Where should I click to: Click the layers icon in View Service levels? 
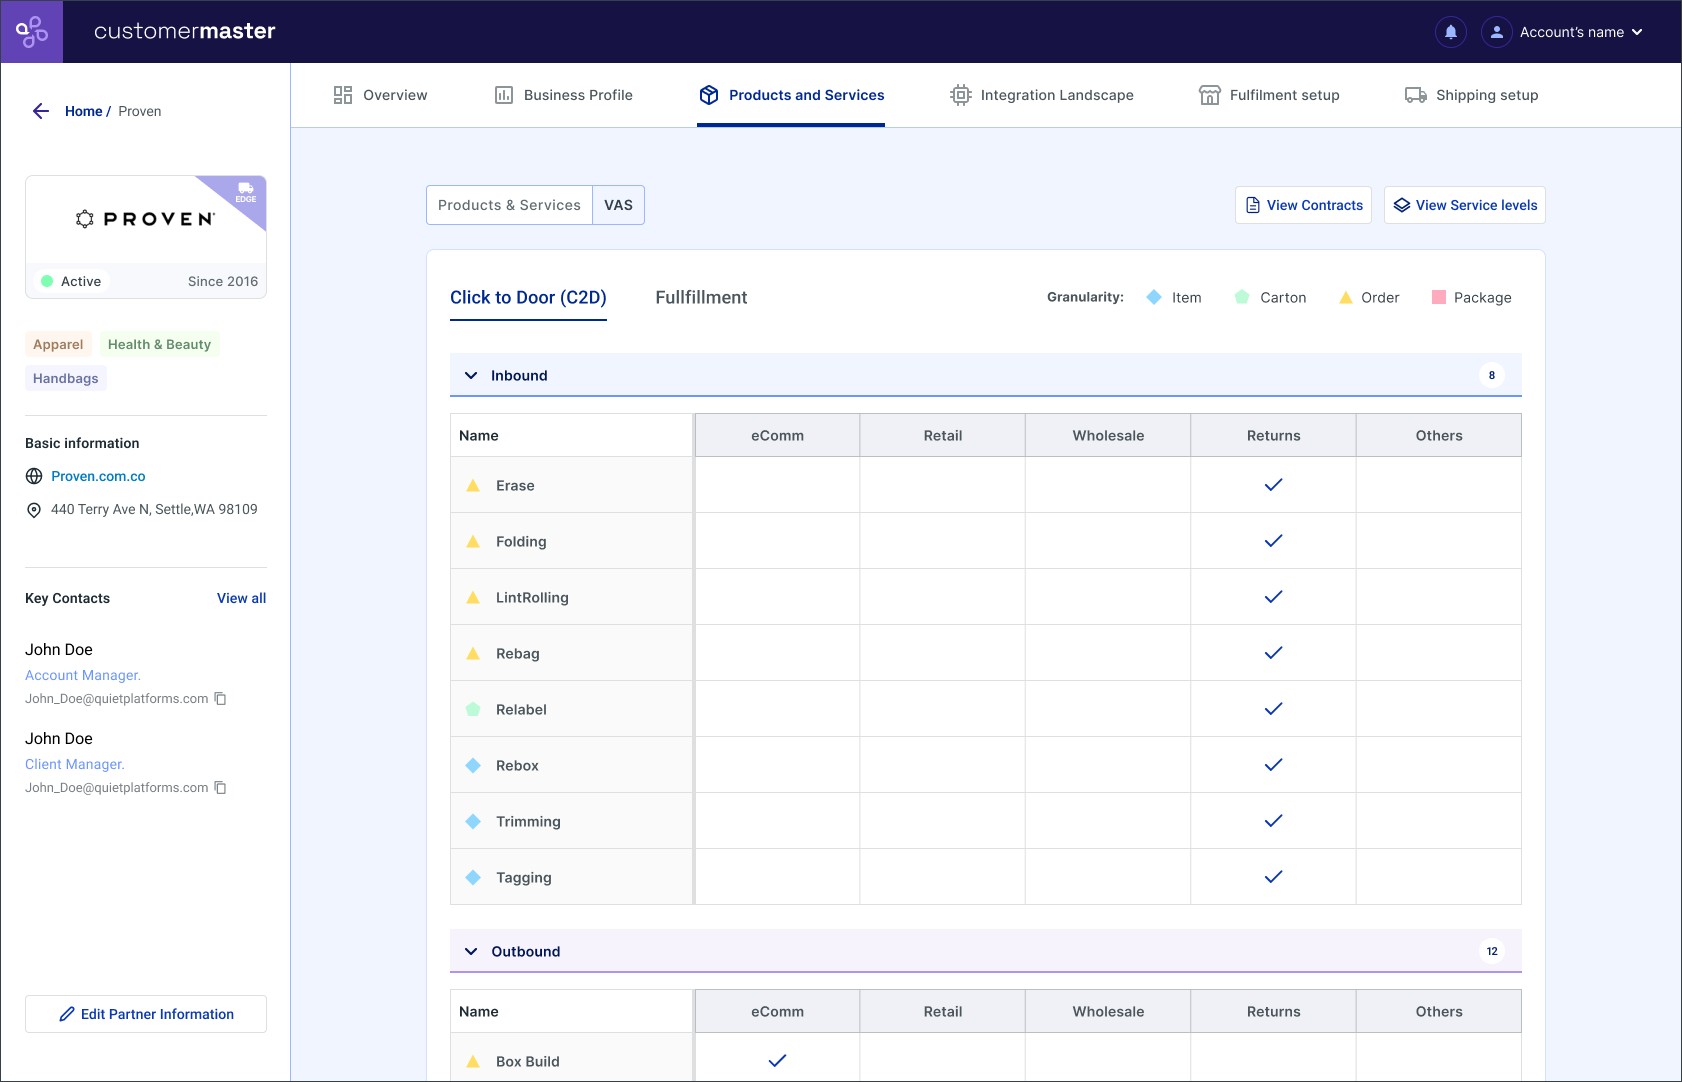point(1402,205)
